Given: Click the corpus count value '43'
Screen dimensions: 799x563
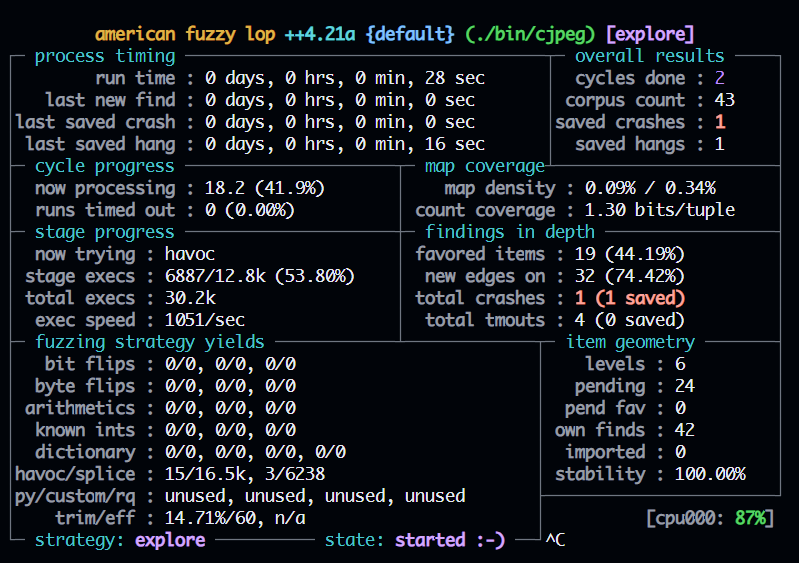Looking at the screenshot, I should click(725, 100).
